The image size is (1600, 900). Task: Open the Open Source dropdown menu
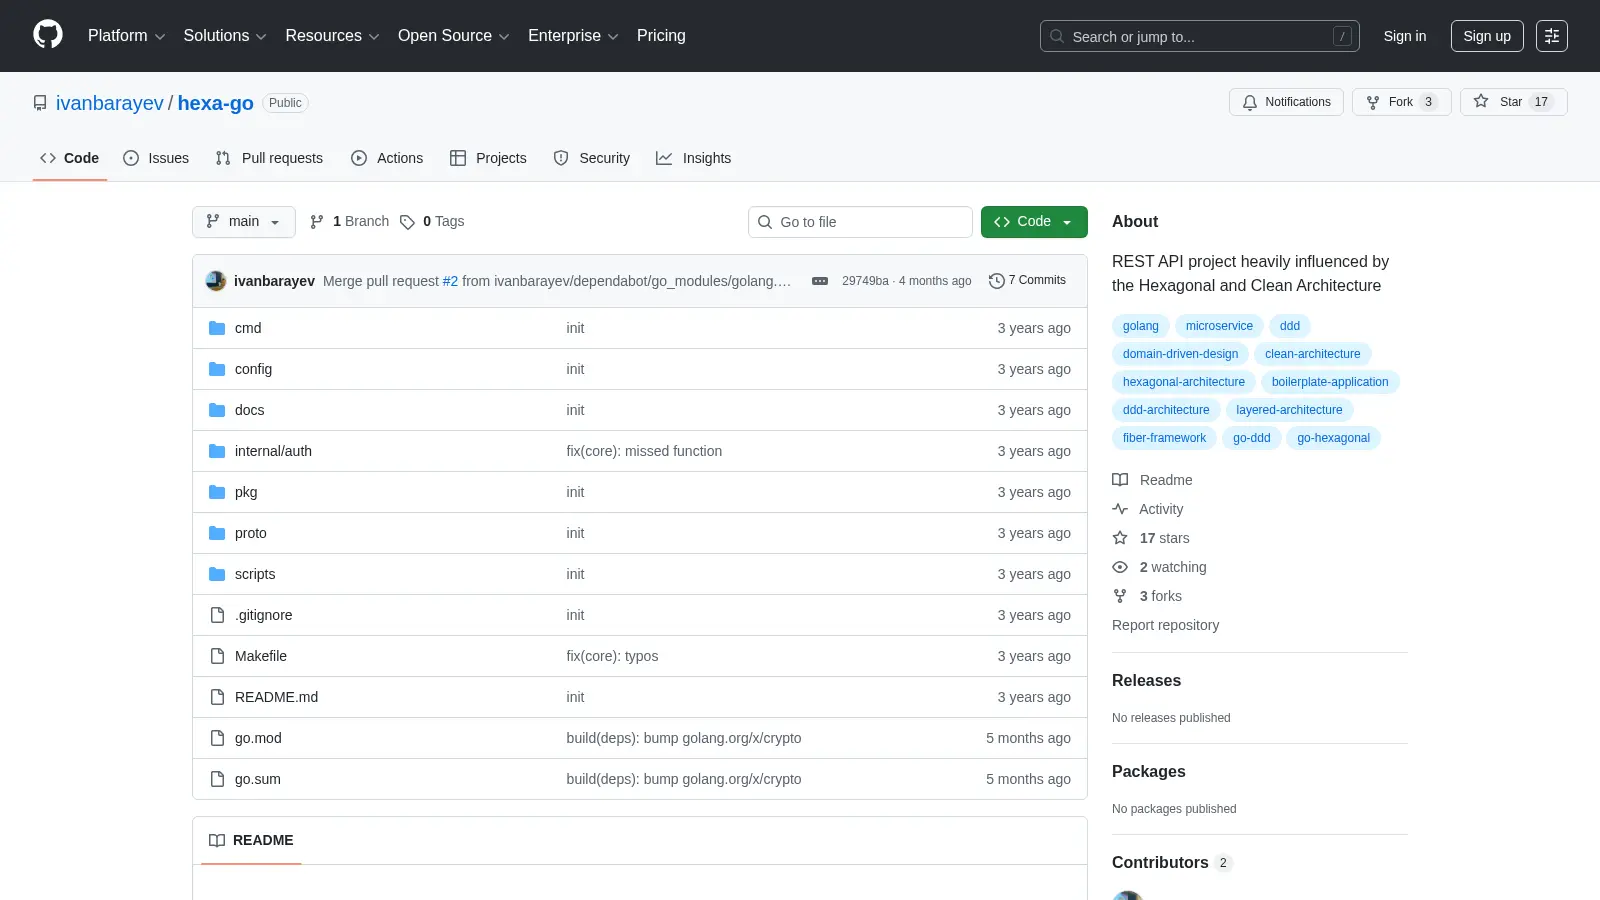coord(454,36)
